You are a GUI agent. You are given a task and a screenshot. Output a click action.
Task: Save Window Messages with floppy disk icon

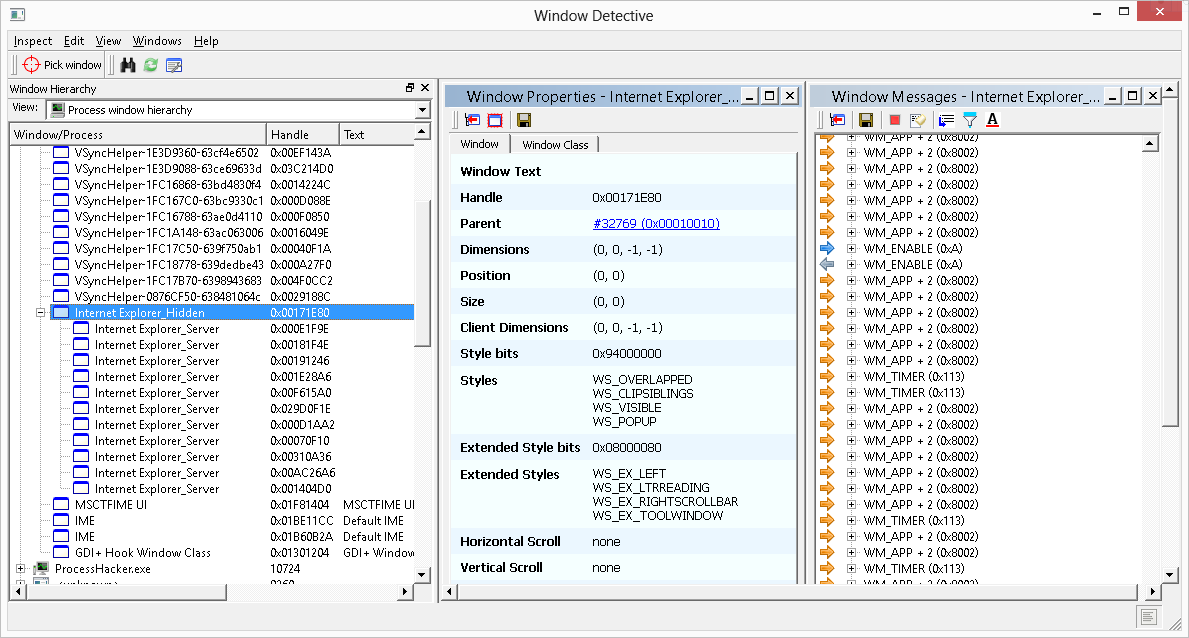866,120
